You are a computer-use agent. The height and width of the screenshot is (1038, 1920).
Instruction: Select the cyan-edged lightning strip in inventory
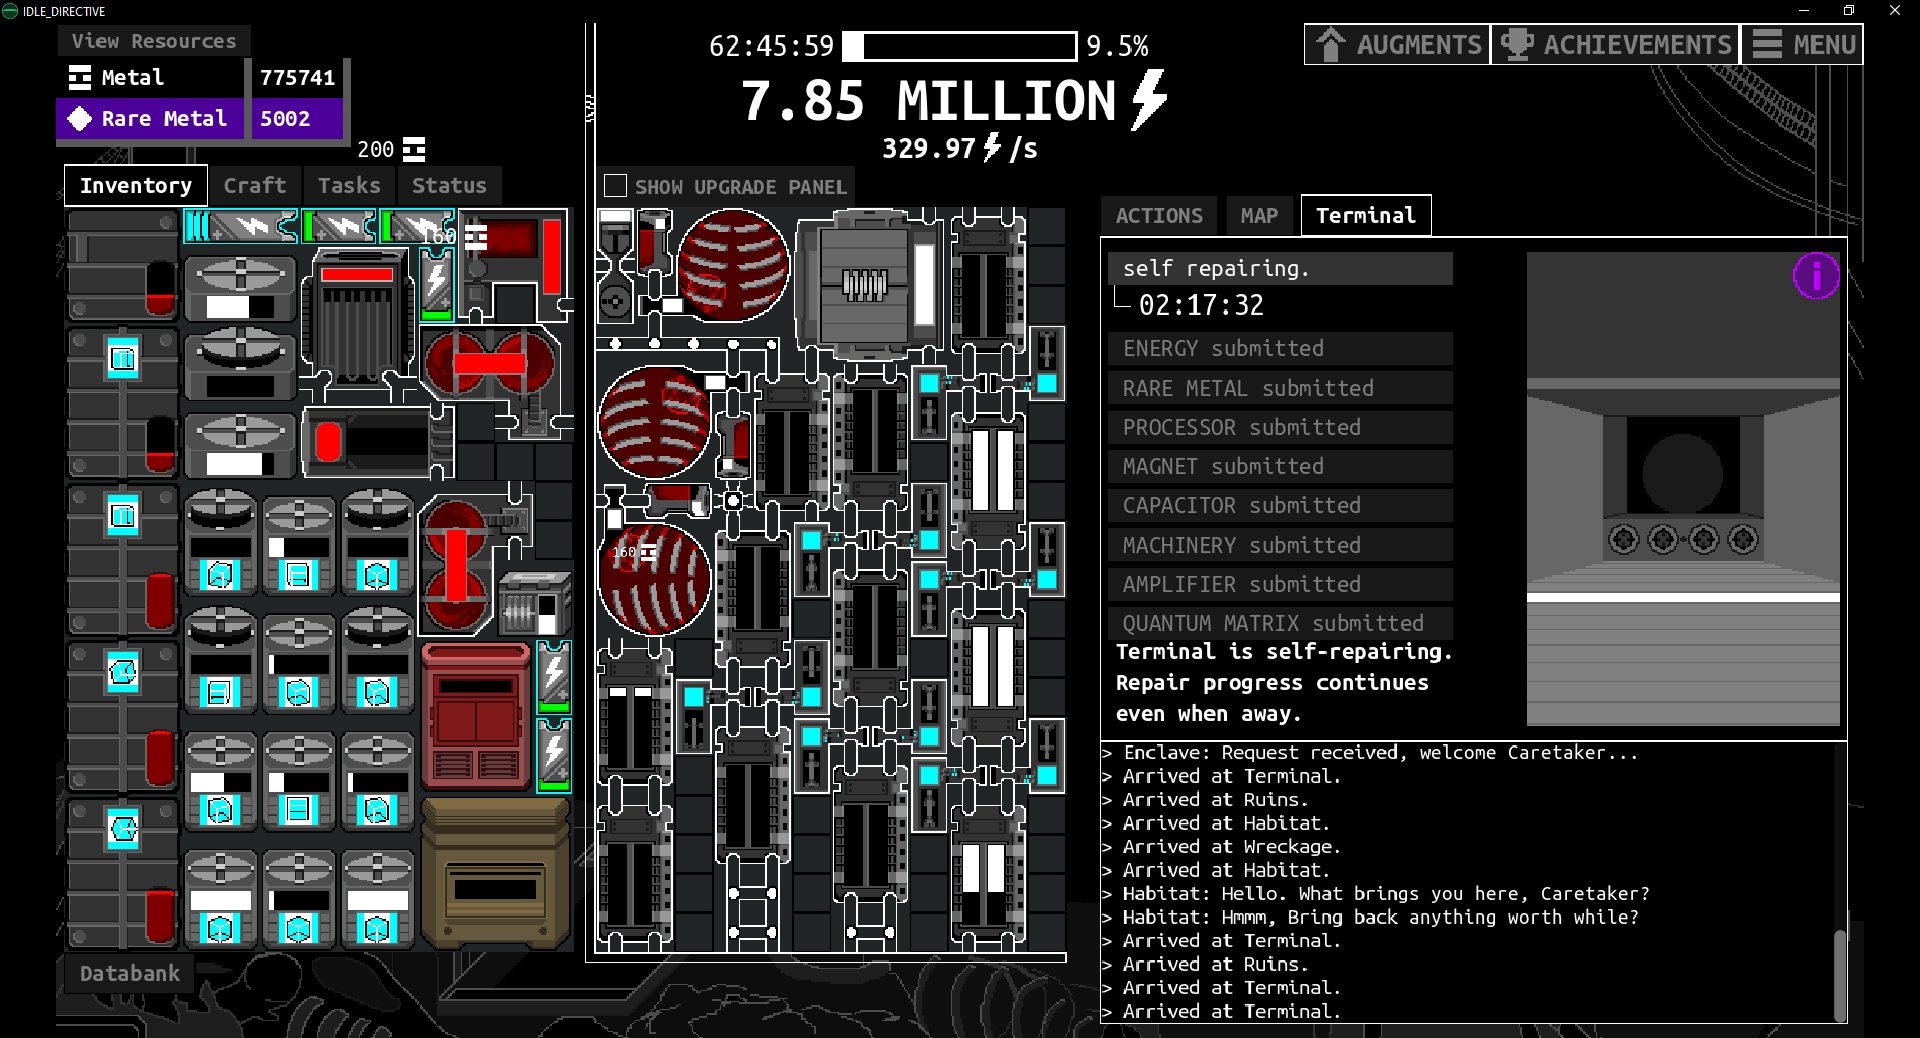click(x=240, y=227)
